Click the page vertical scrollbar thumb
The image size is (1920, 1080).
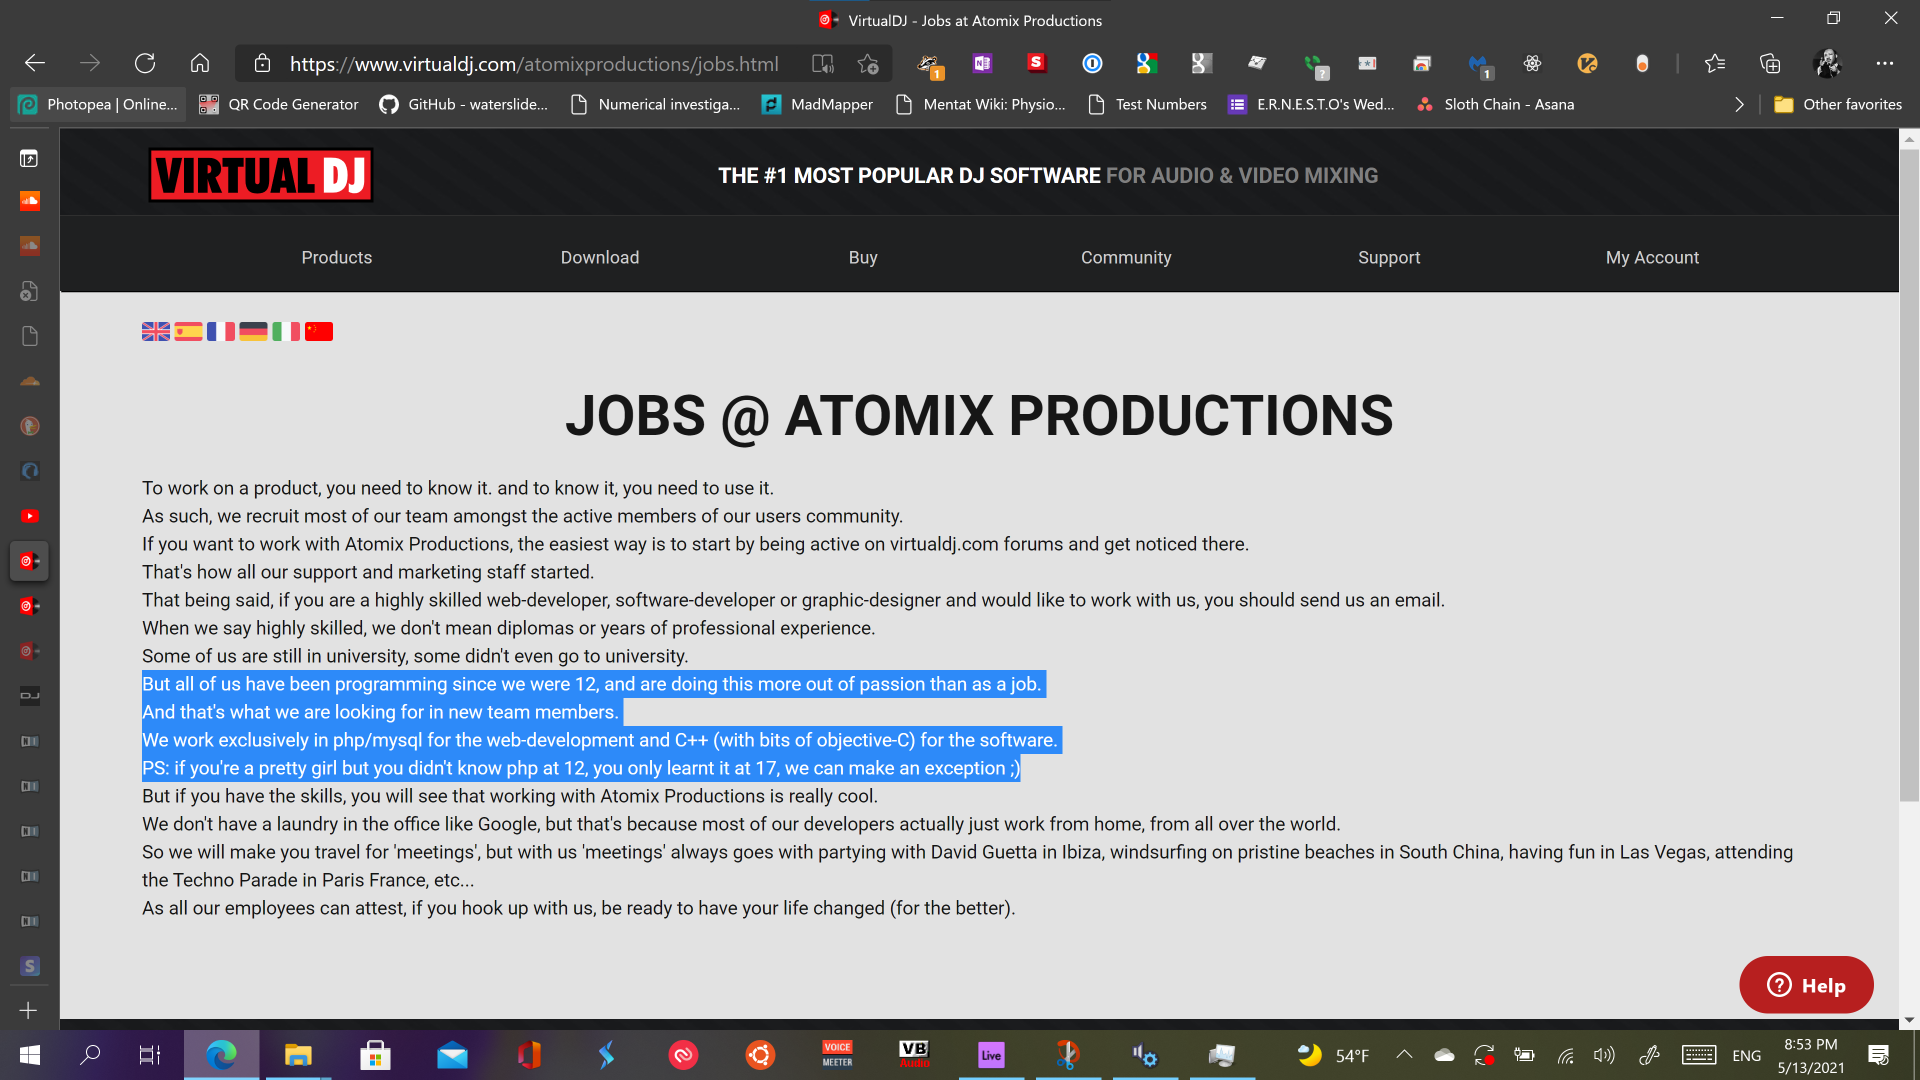(1909, 475)
